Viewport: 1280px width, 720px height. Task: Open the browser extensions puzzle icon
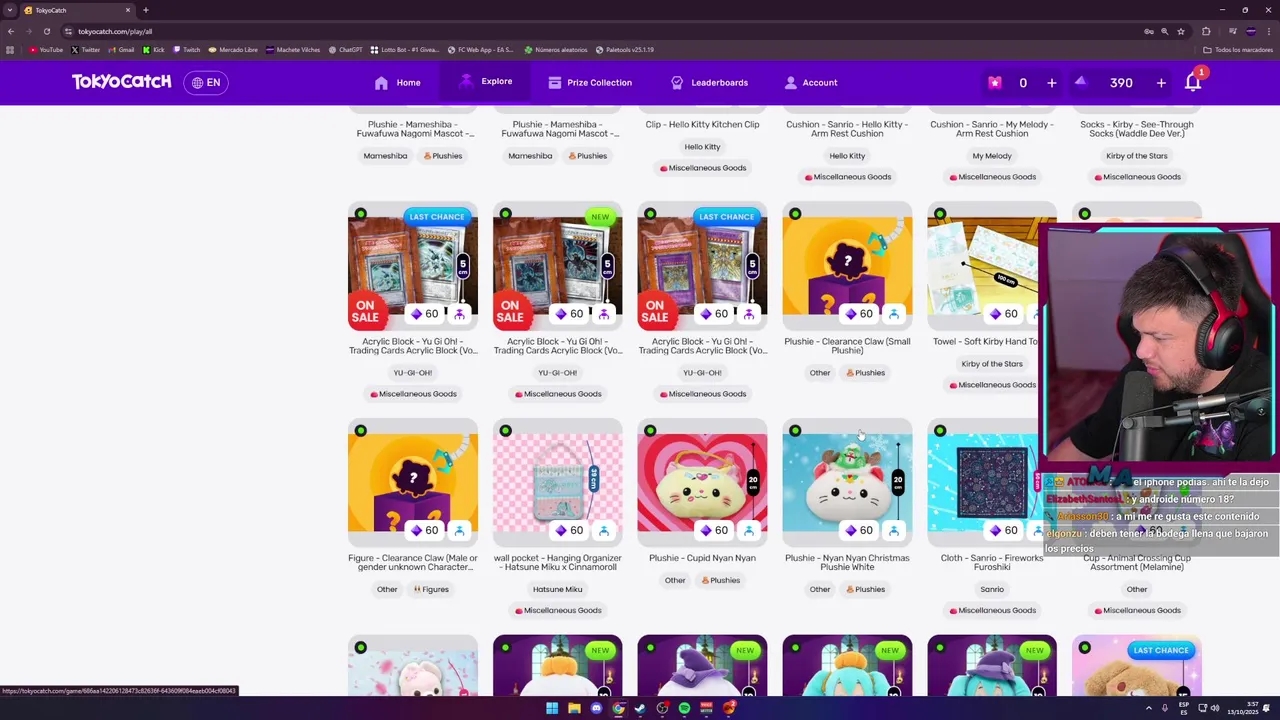[1206, 31]
